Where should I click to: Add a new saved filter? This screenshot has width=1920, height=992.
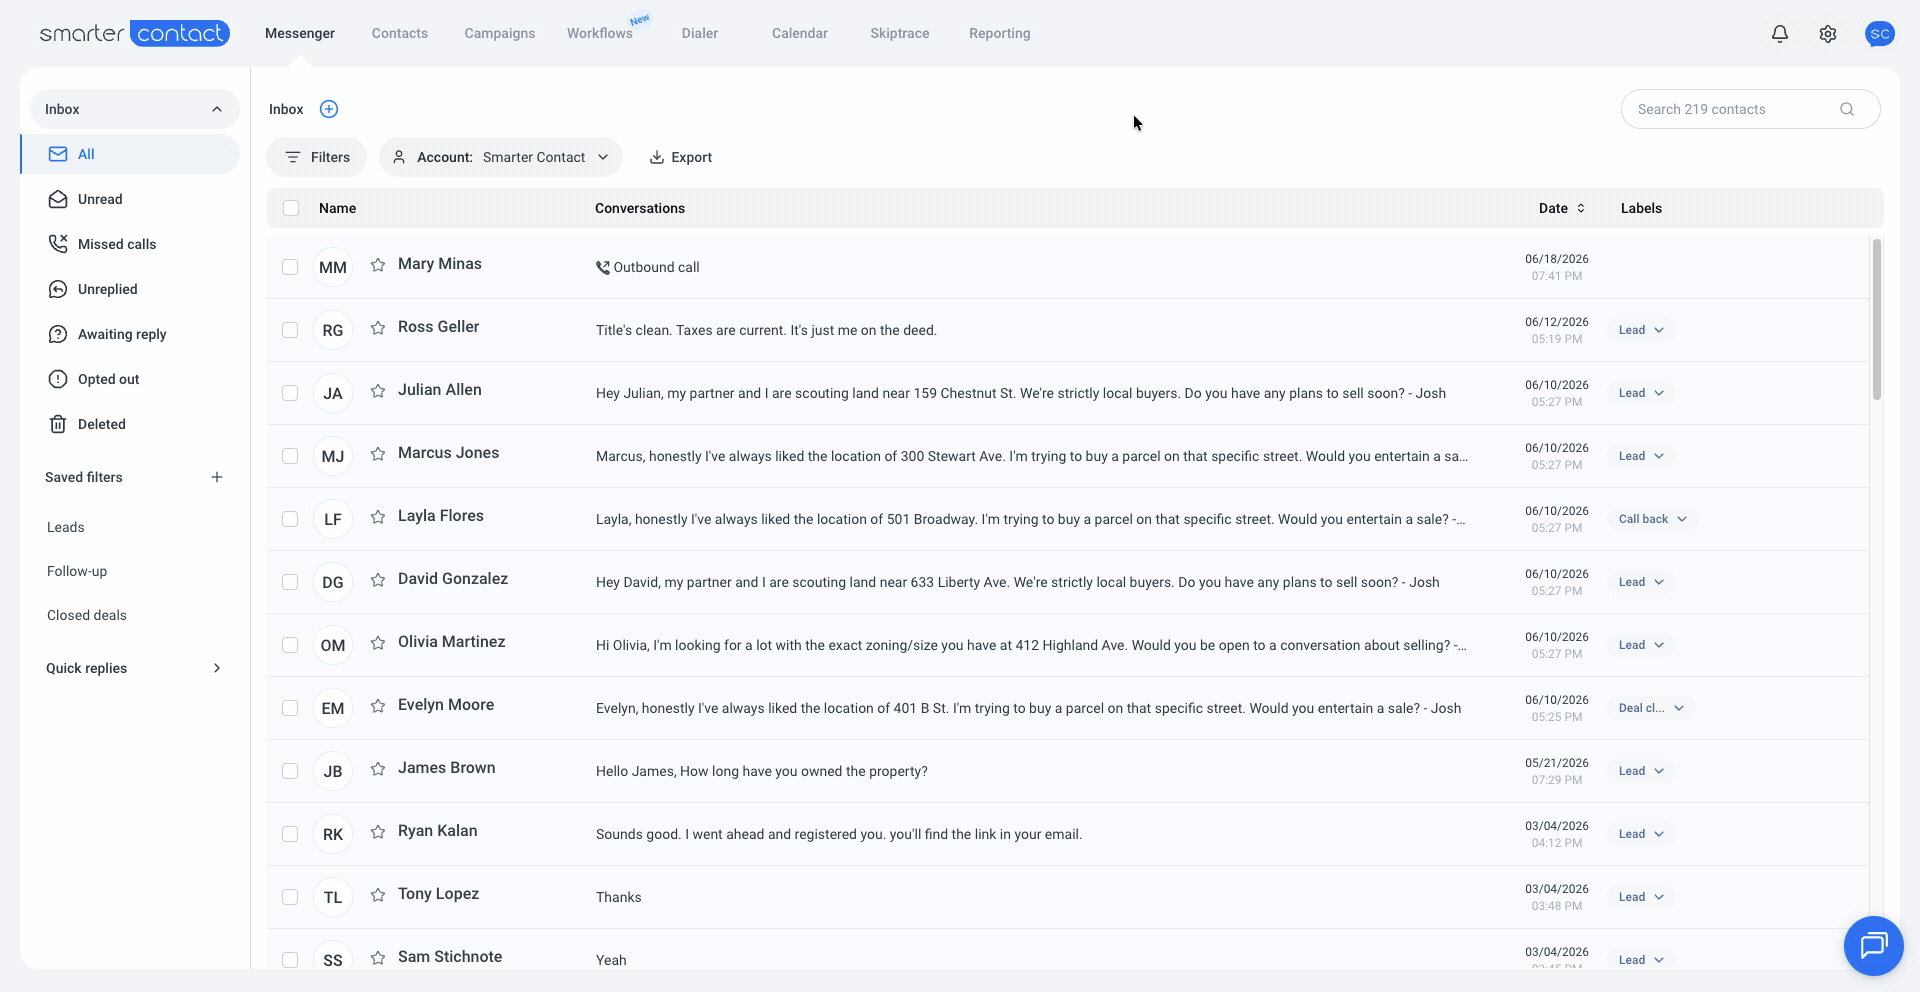[x=217, y=477]
